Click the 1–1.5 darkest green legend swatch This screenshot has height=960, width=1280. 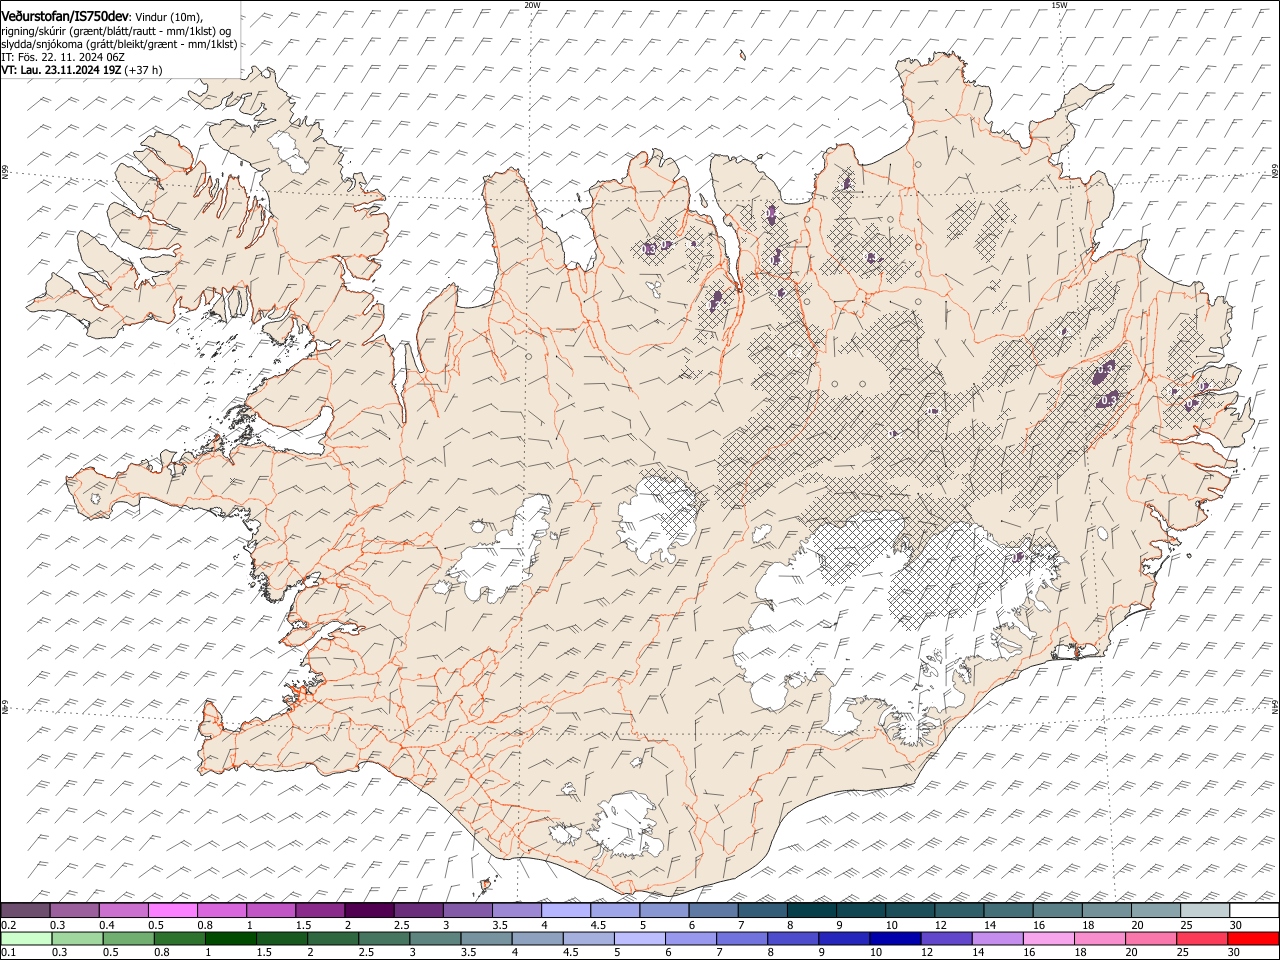[x=230, y=938]
